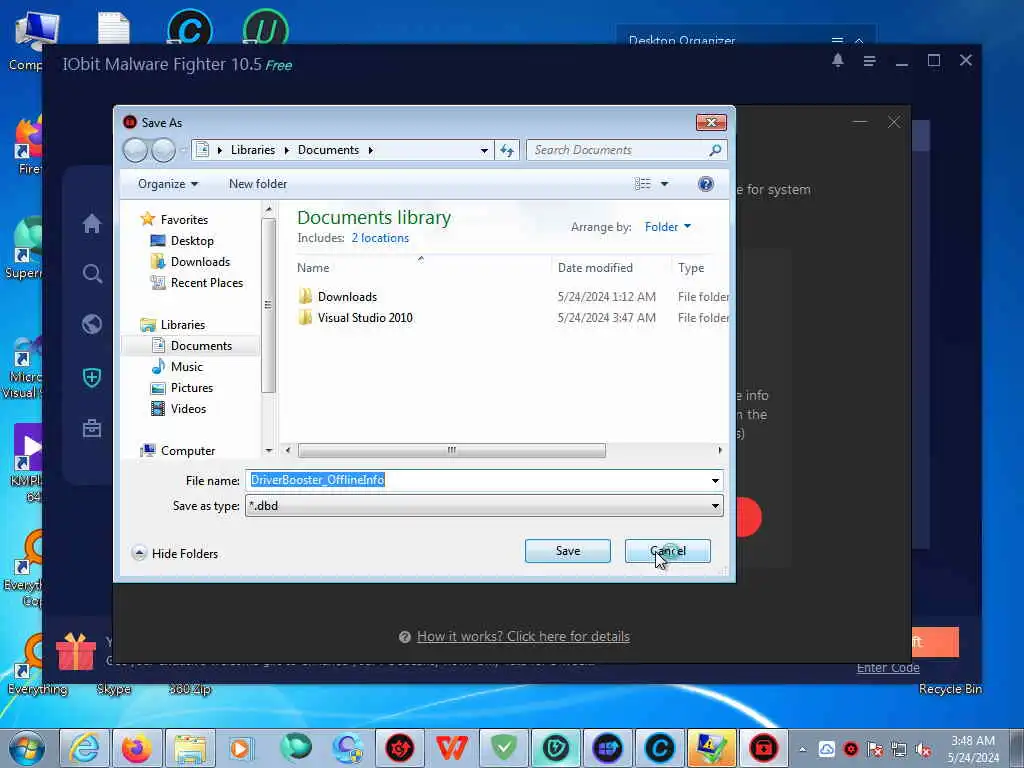Click How it works? Click here for details
This screenshot has width=1024, height=768.
[523, 636]
